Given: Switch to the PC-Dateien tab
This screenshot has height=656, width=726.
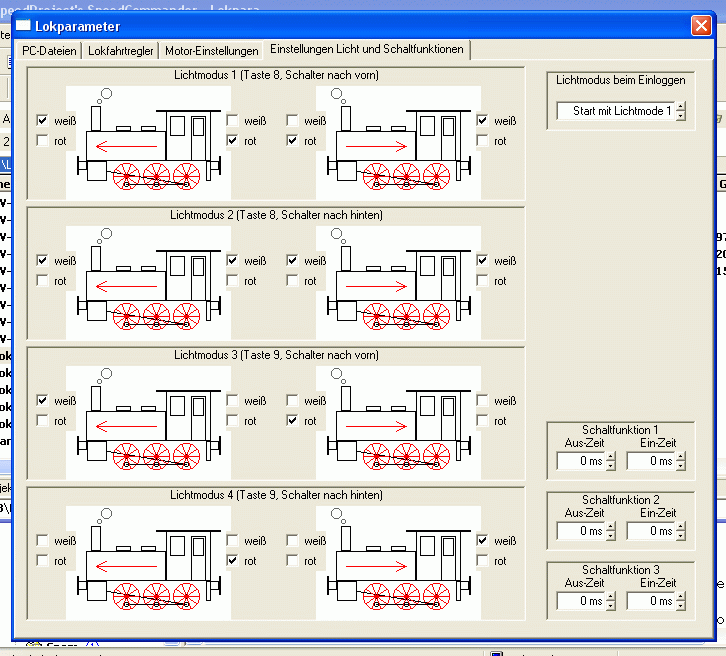Looking at the screenshot, I should click(49, 51).
